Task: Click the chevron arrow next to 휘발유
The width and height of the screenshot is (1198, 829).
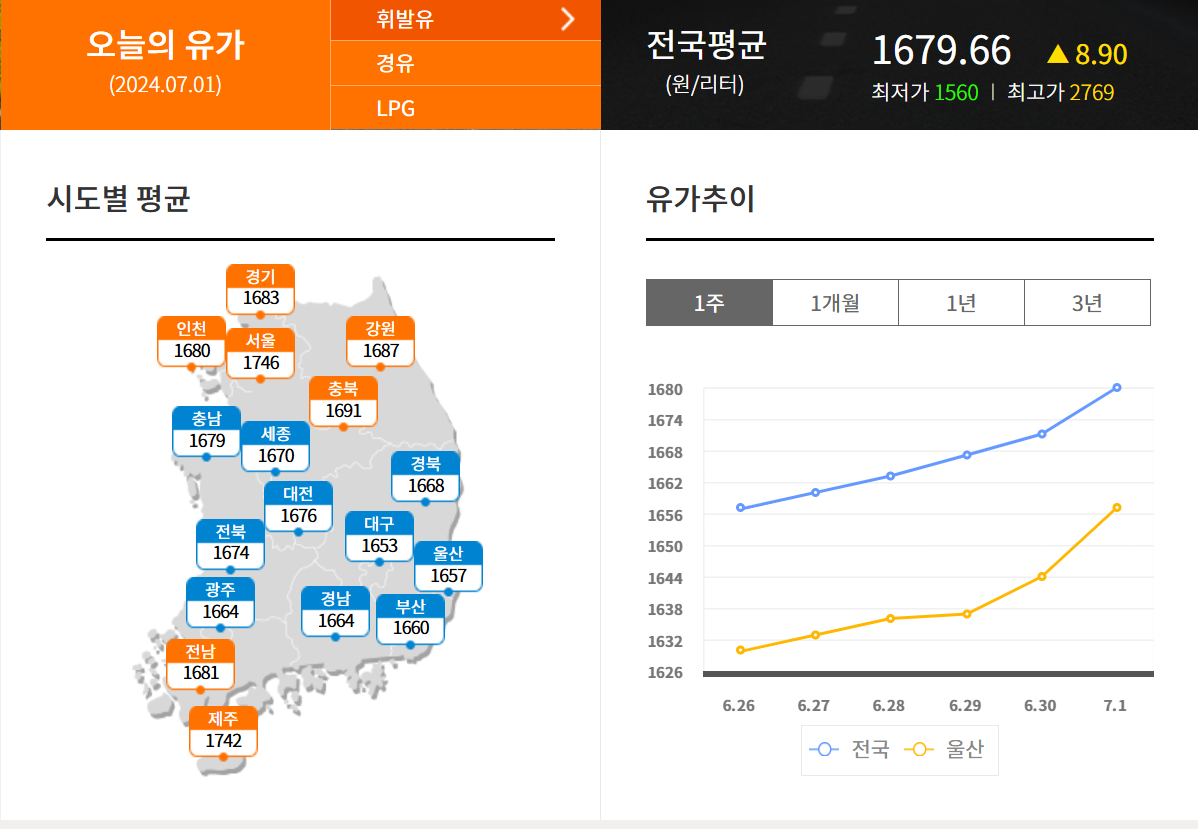Action: pos(568,19)
